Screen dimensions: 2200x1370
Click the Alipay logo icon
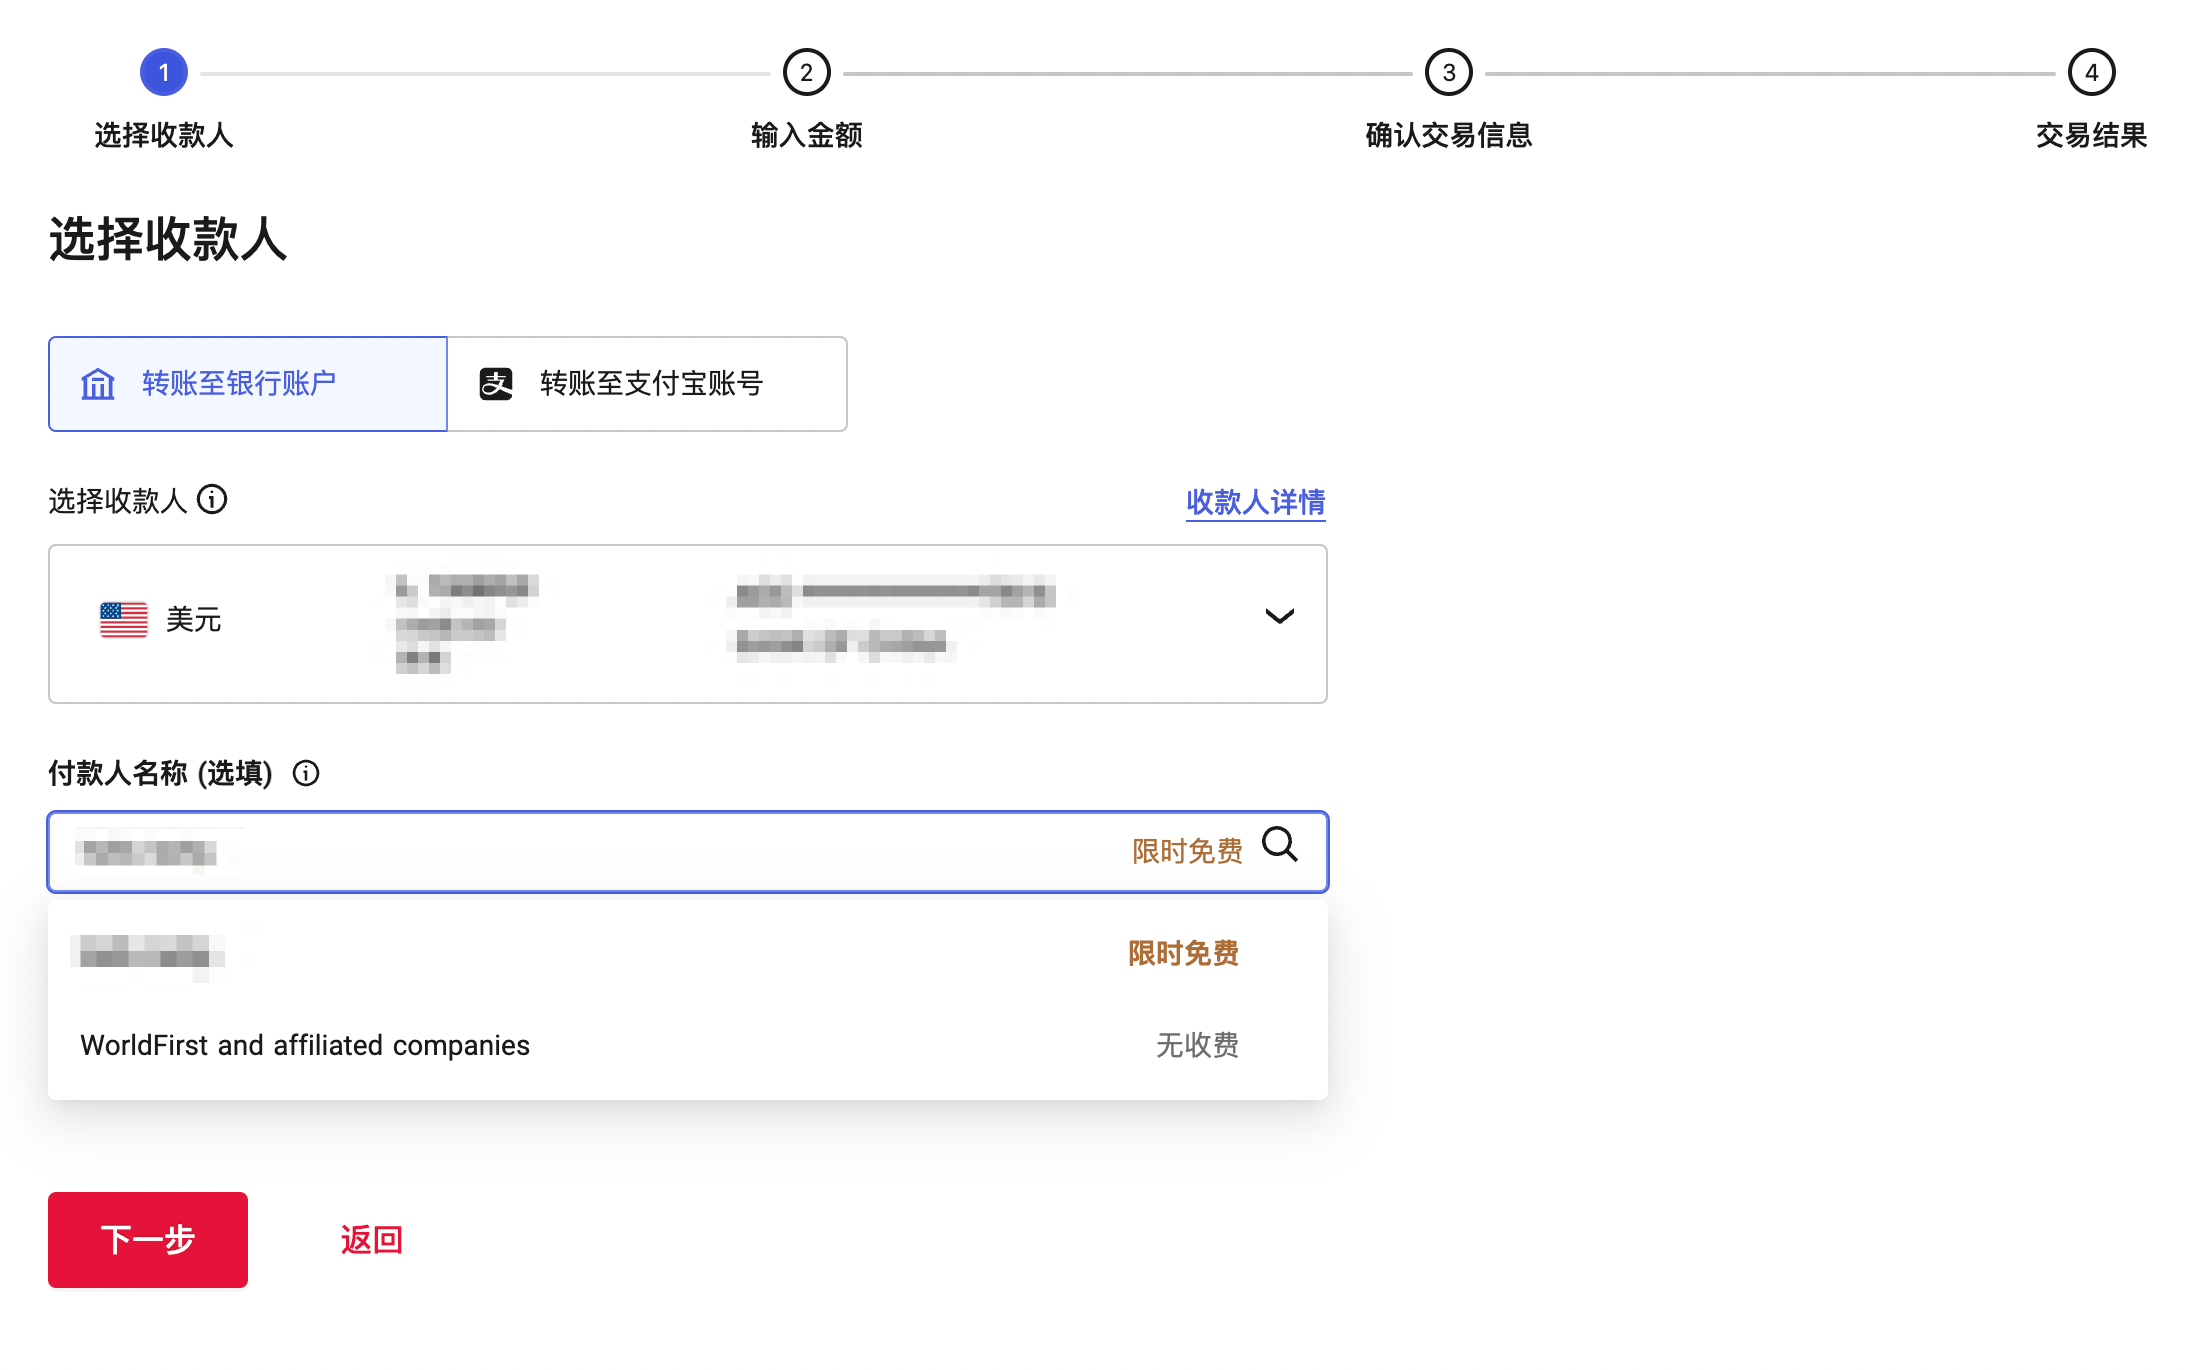point(497,383)
